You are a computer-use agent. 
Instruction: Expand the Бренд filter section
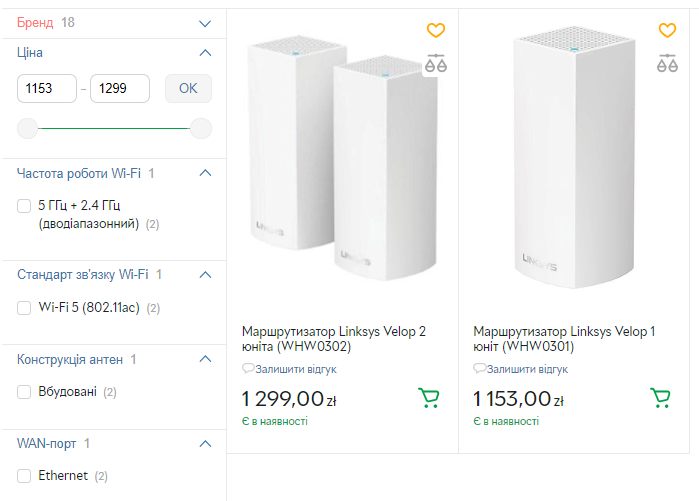click(x=206, y=22)
